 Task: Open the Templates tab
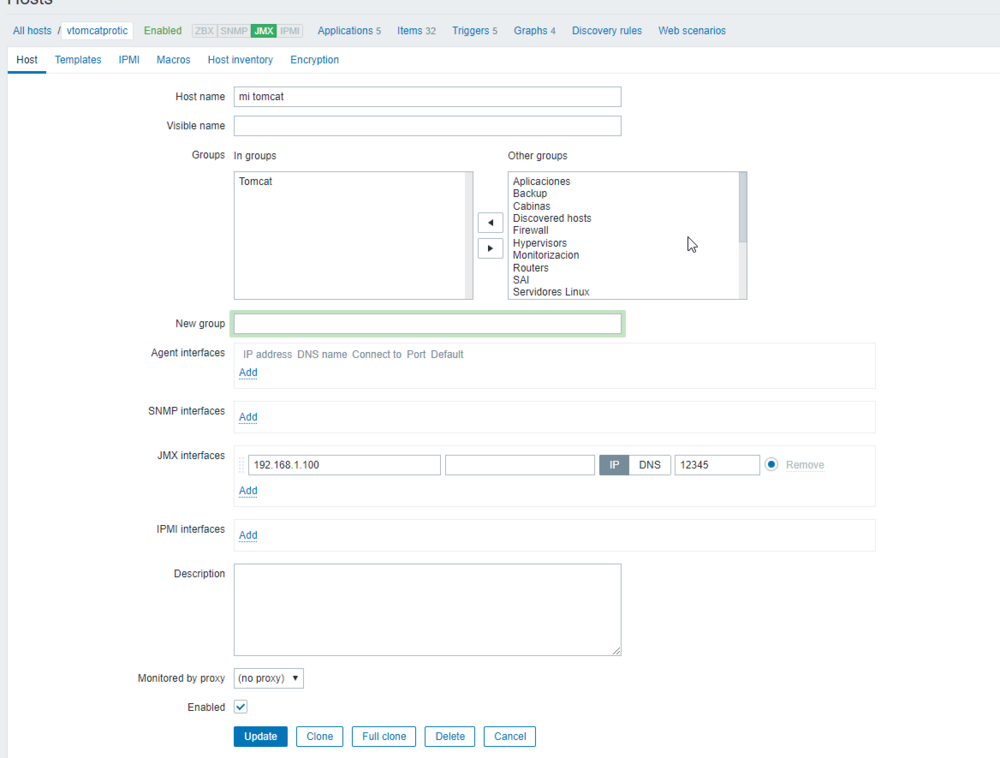tap(78, 60)
